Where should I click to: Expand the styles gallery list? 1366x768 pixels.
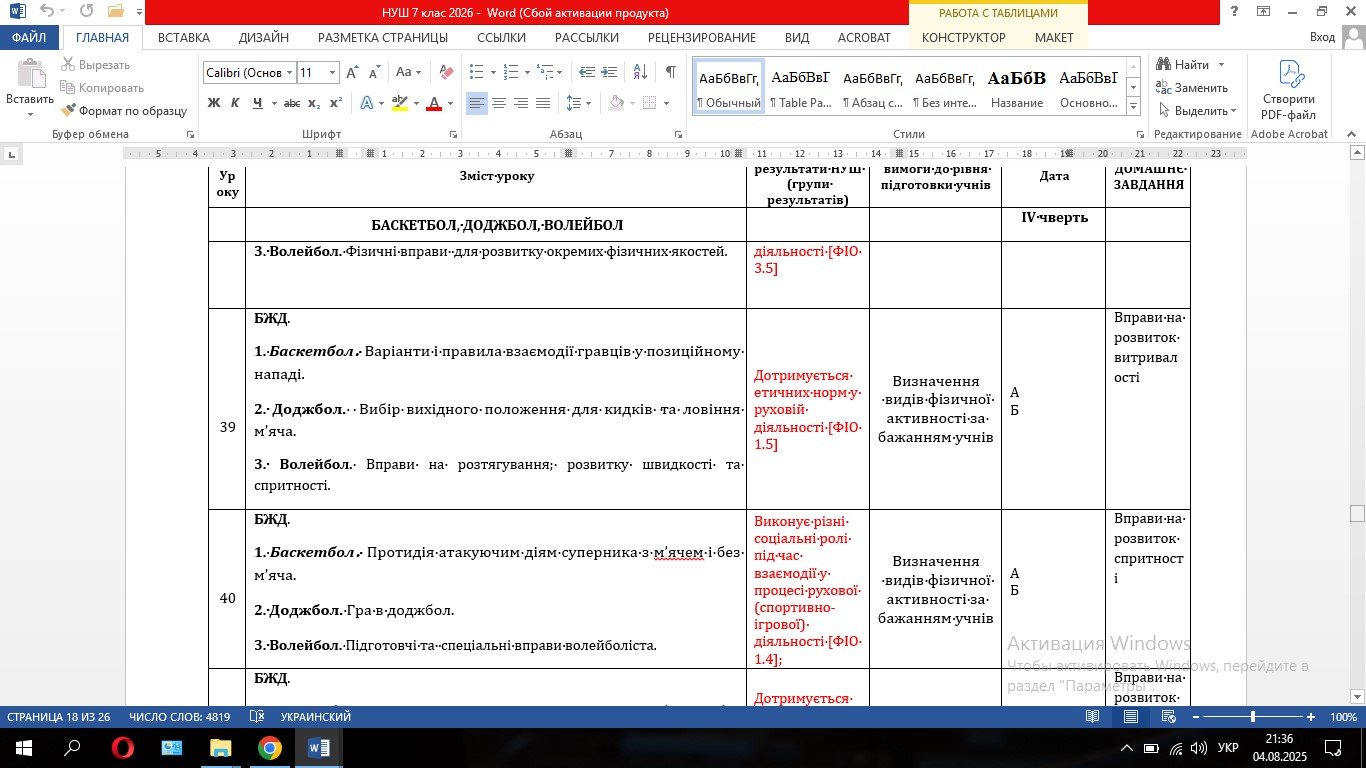tap(1133, 104)
